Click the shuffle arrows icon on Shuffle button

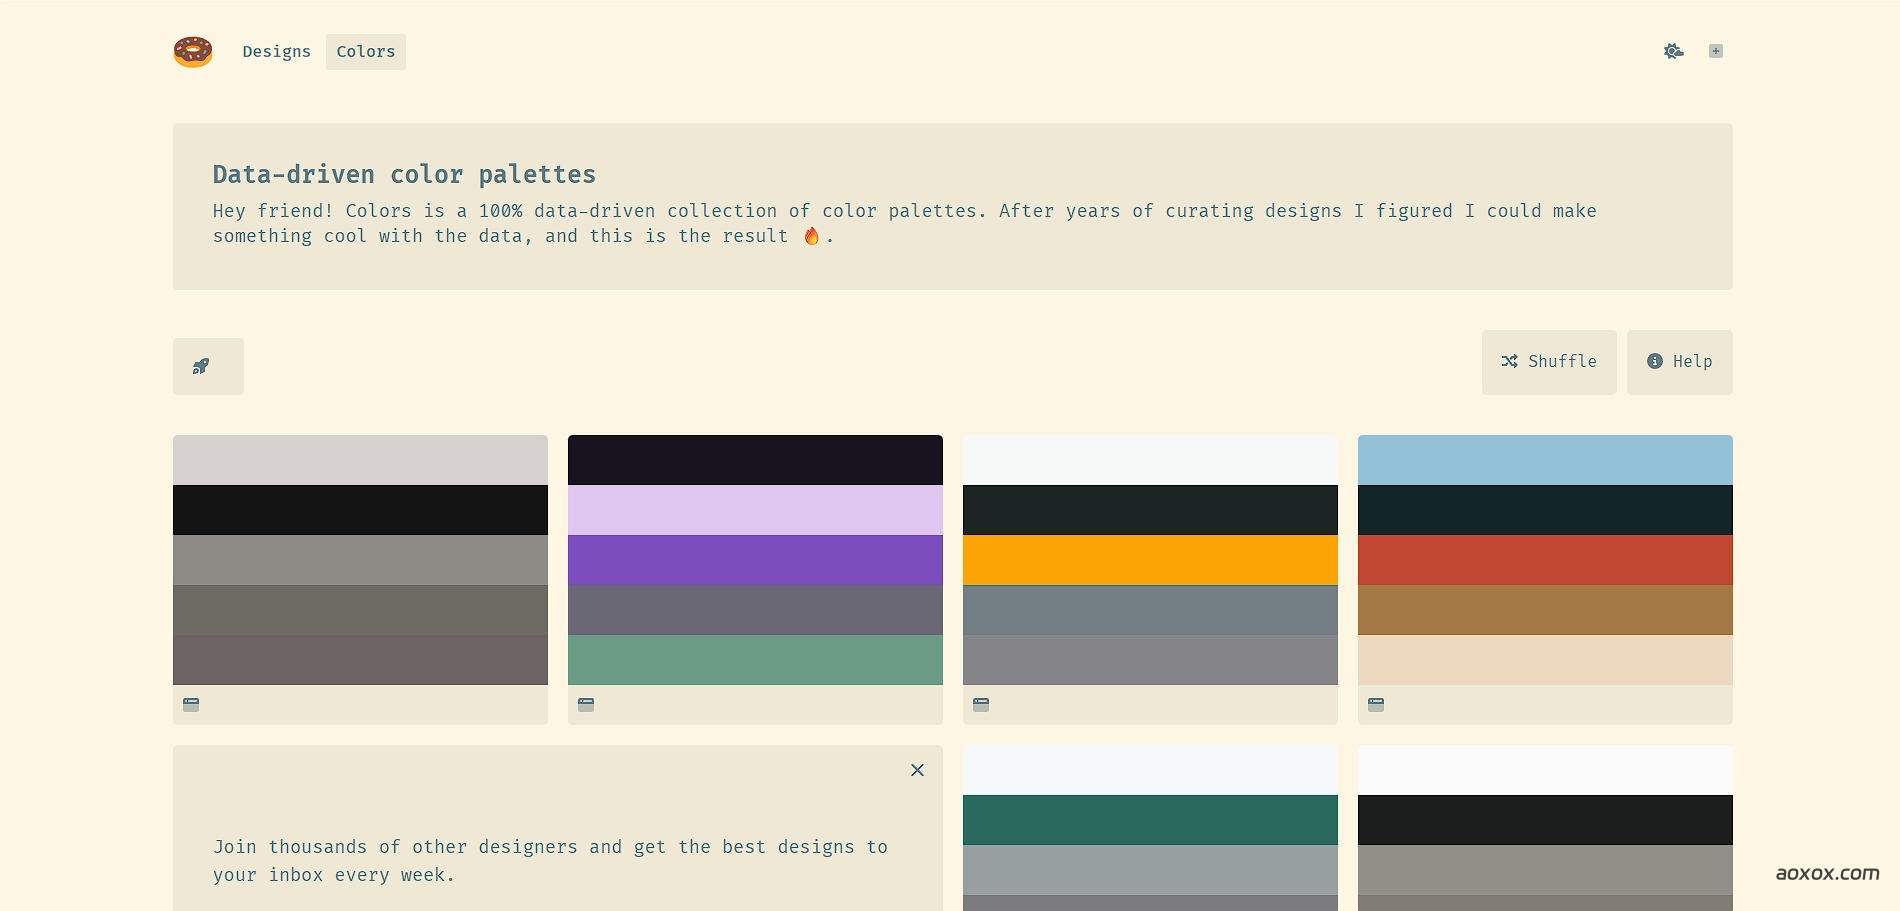tap(1510, 361)
